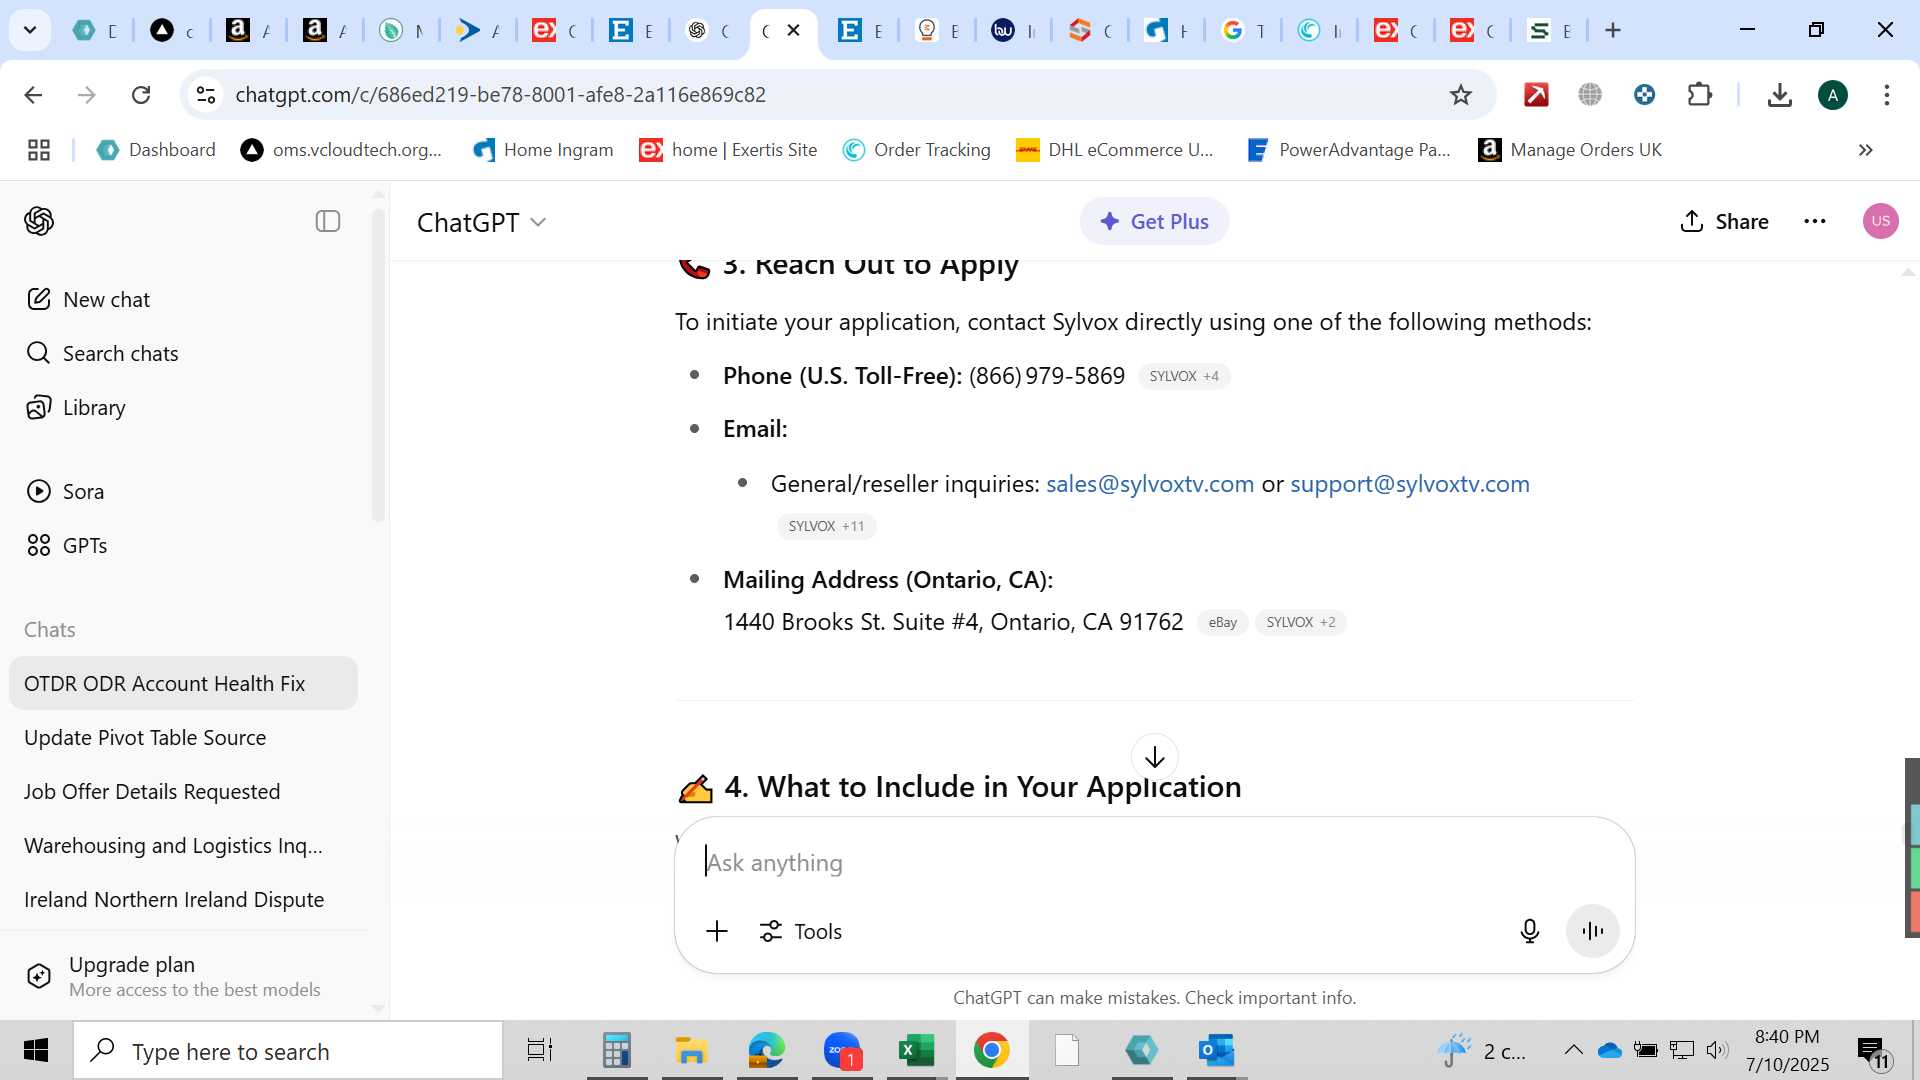Close the active ChatGPT tab
Screen dimensions: 1920x1080
click(x=794, y=30)
